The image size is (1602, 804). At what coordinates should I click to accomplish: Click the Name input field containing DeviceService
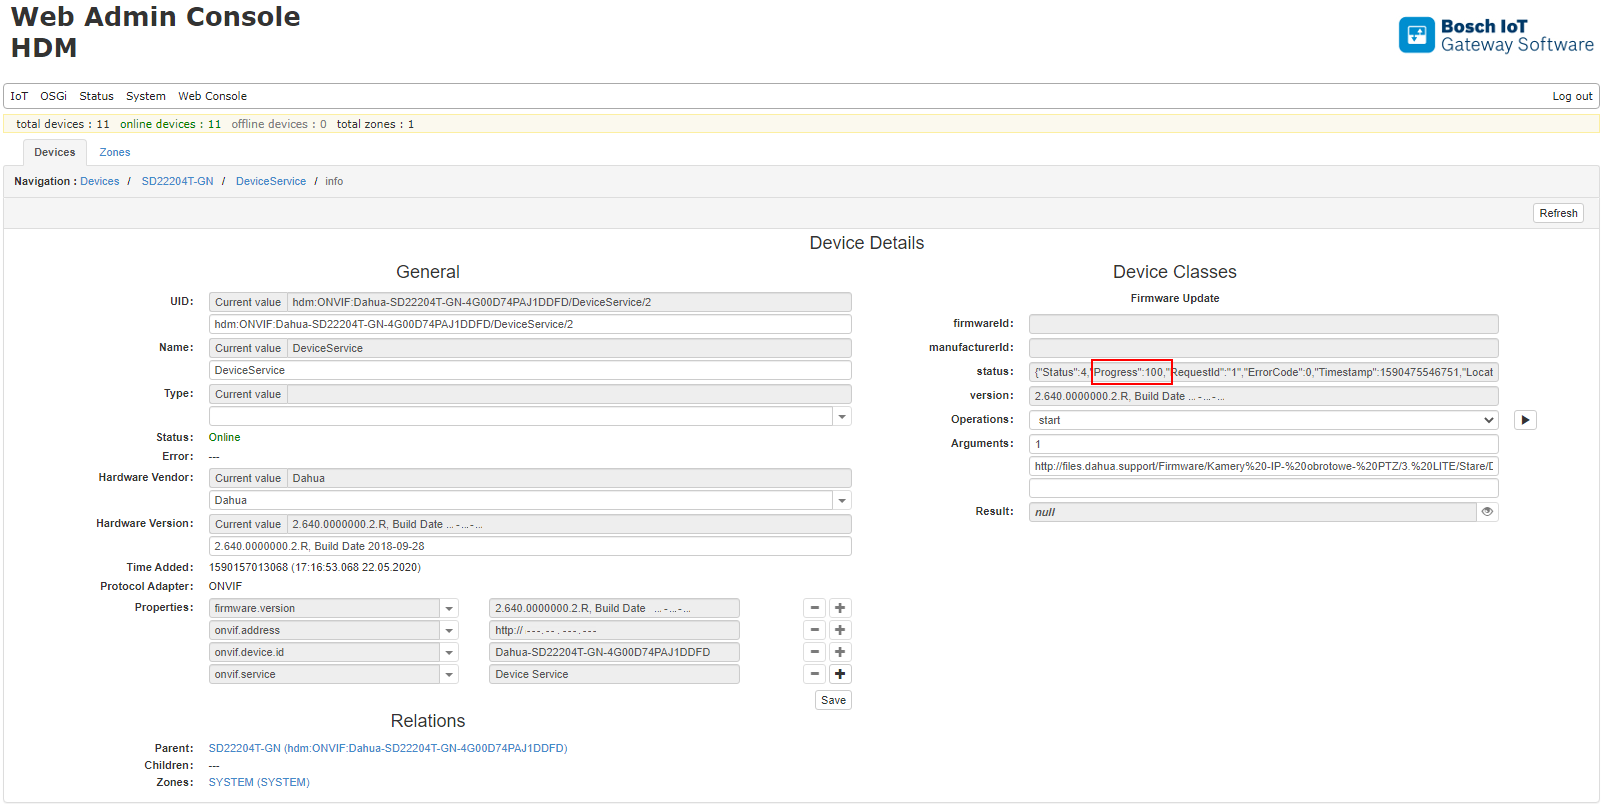pos(530,370)
